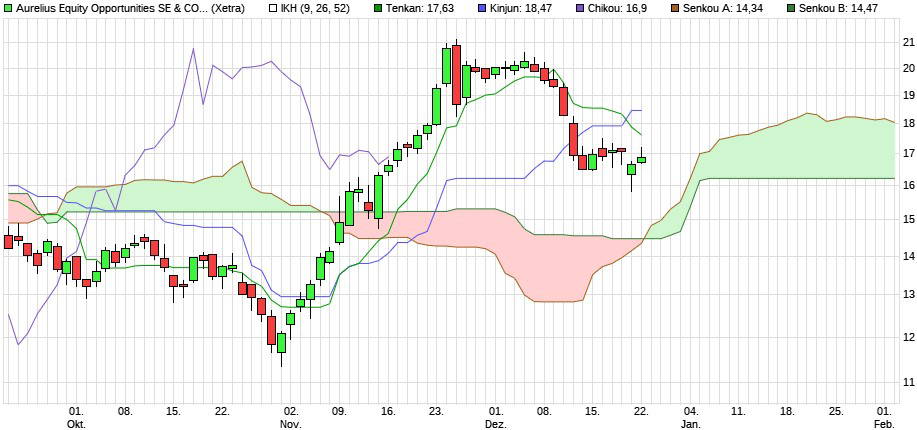
Task: Click the '01. Okt.' date axis label
Action: pos(77,418)
